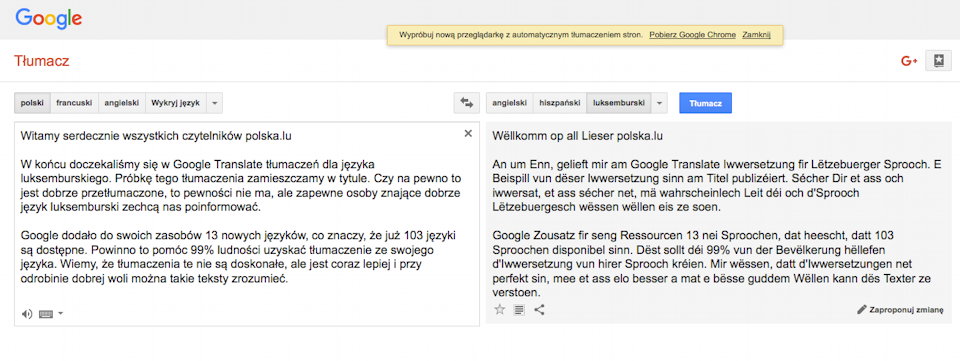Follow the Pobierz Google Chrome link
The width and height of the screenshot is (960, 361).
pyautogui.click(x=692, y=35)
